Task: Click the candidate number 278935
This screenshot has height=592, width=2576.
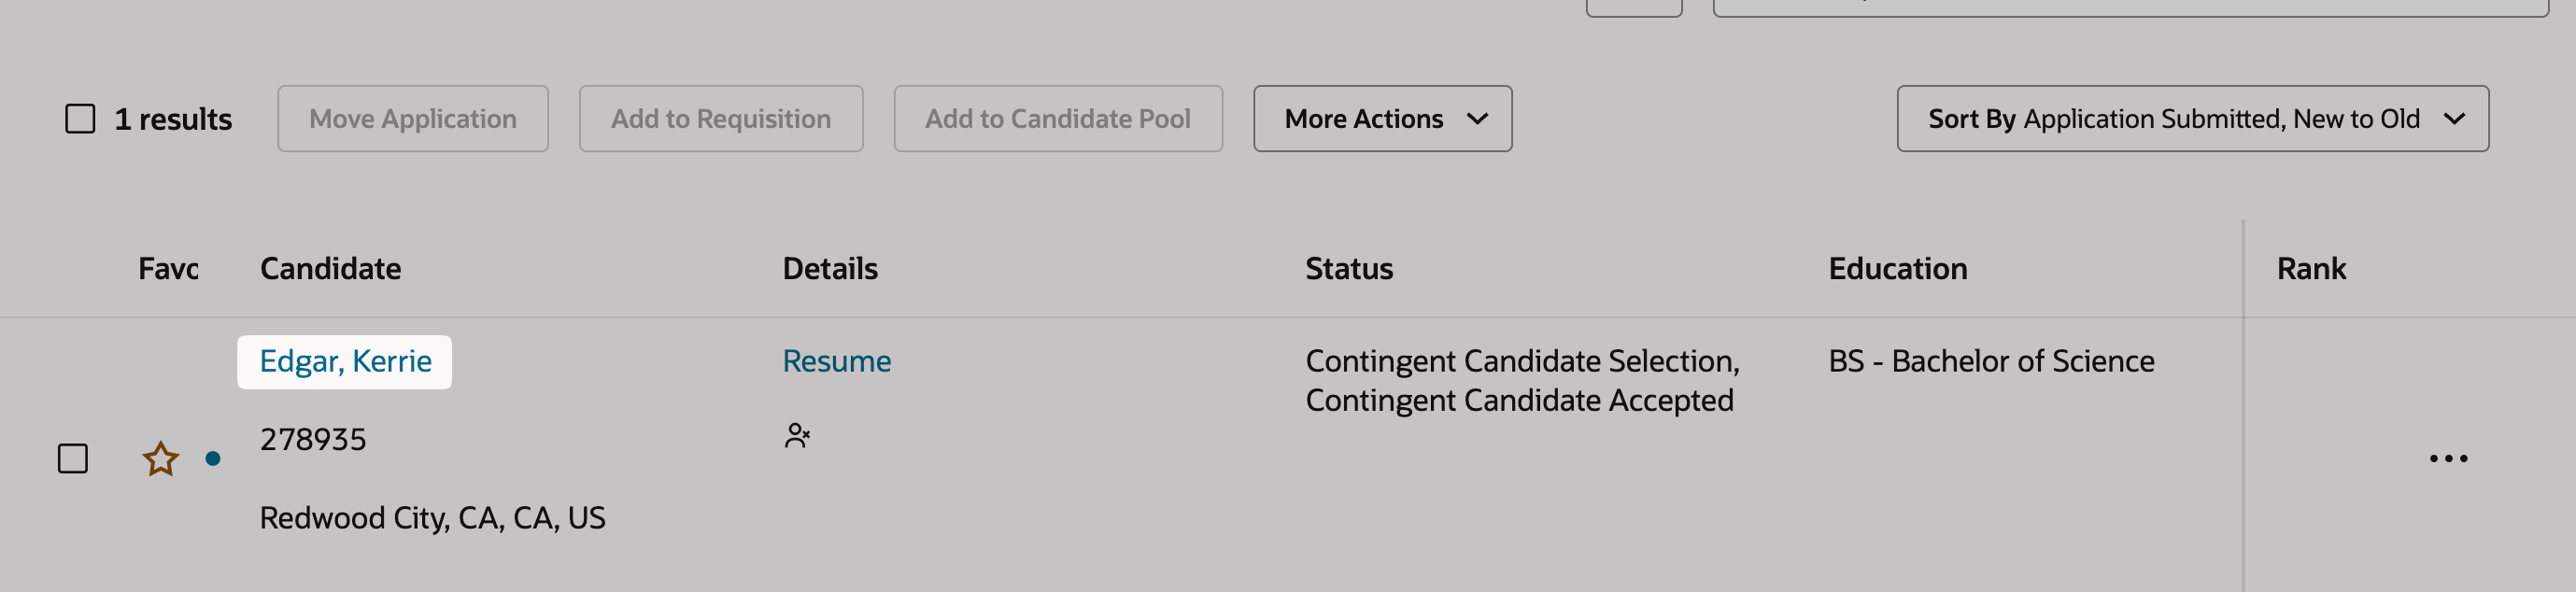Action: point(313,439)
